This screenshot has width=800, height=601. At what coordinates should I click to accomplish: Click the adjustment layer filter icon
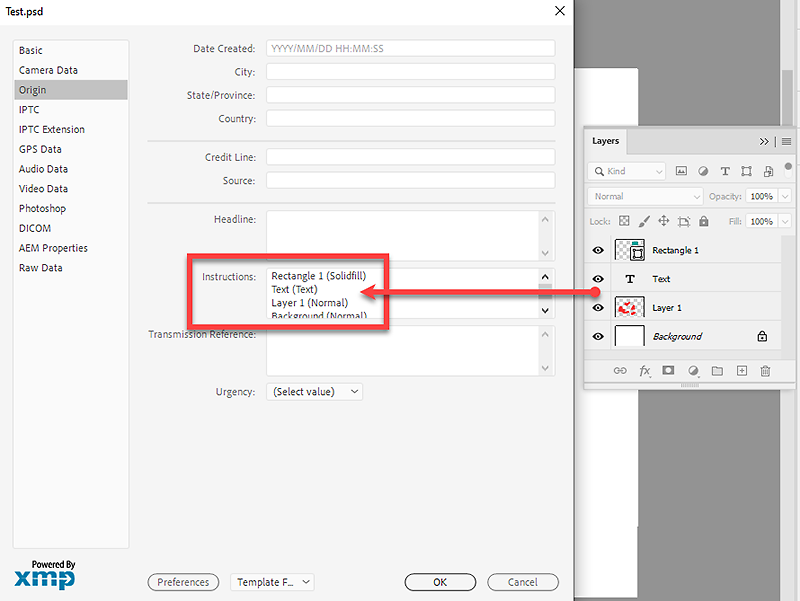[703, 171]
